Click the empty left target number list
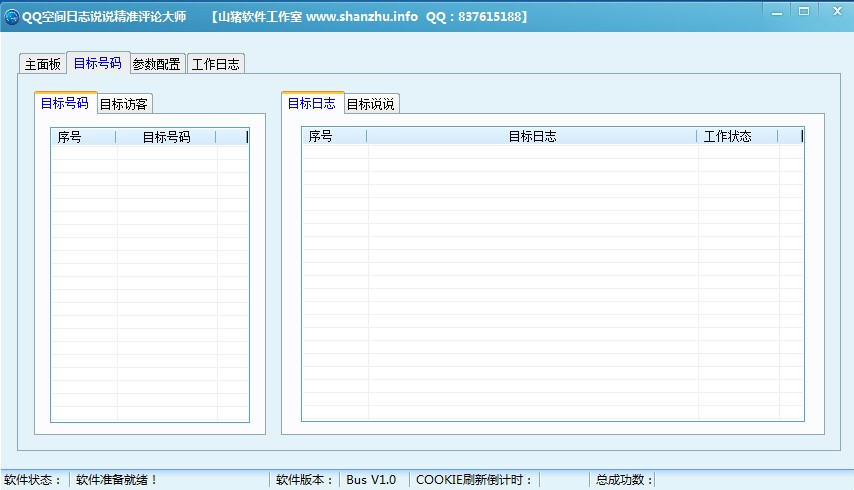 click(149, 280)
